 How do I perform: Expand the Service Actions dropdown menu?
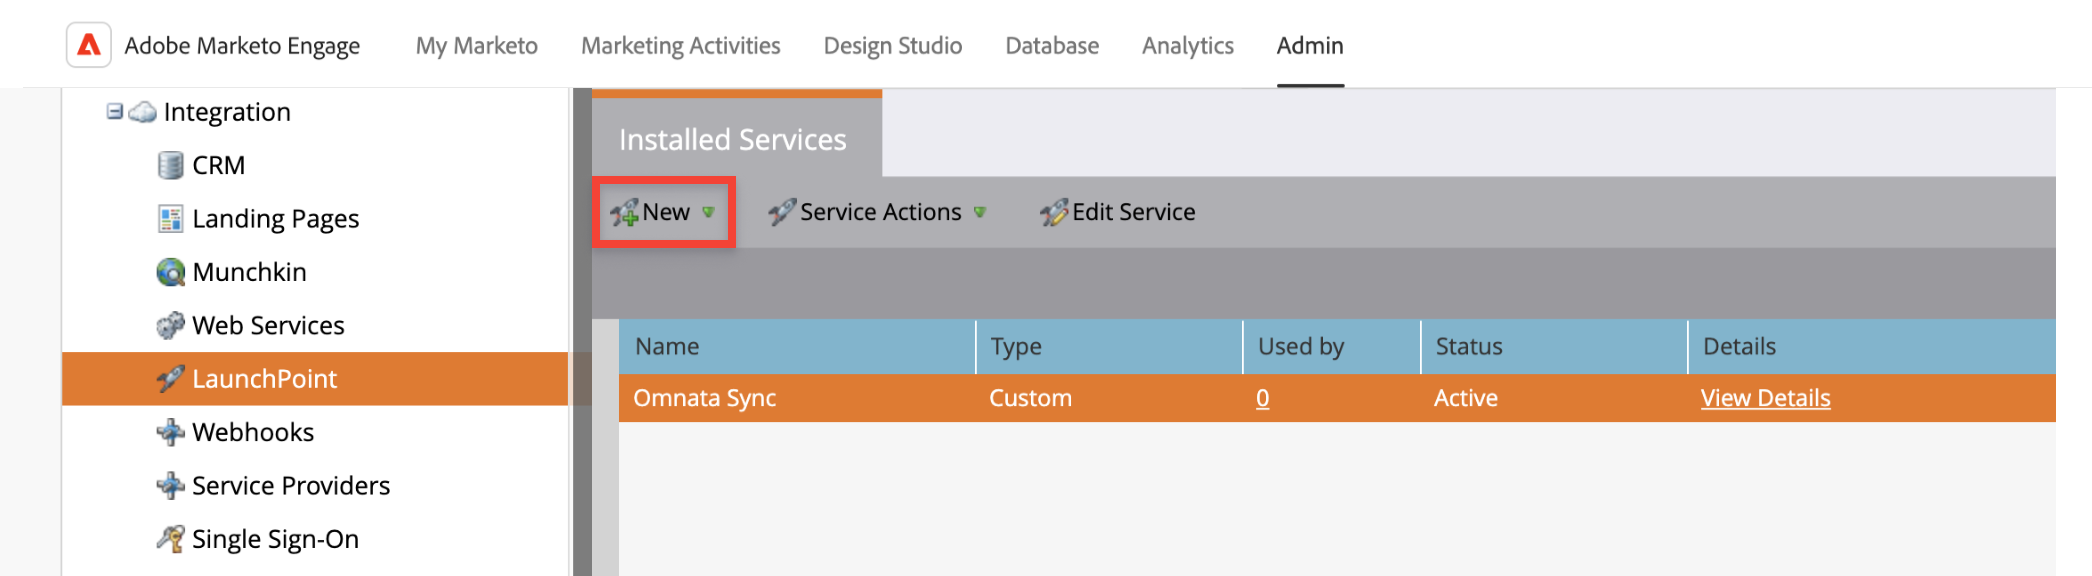click(877, 212)
